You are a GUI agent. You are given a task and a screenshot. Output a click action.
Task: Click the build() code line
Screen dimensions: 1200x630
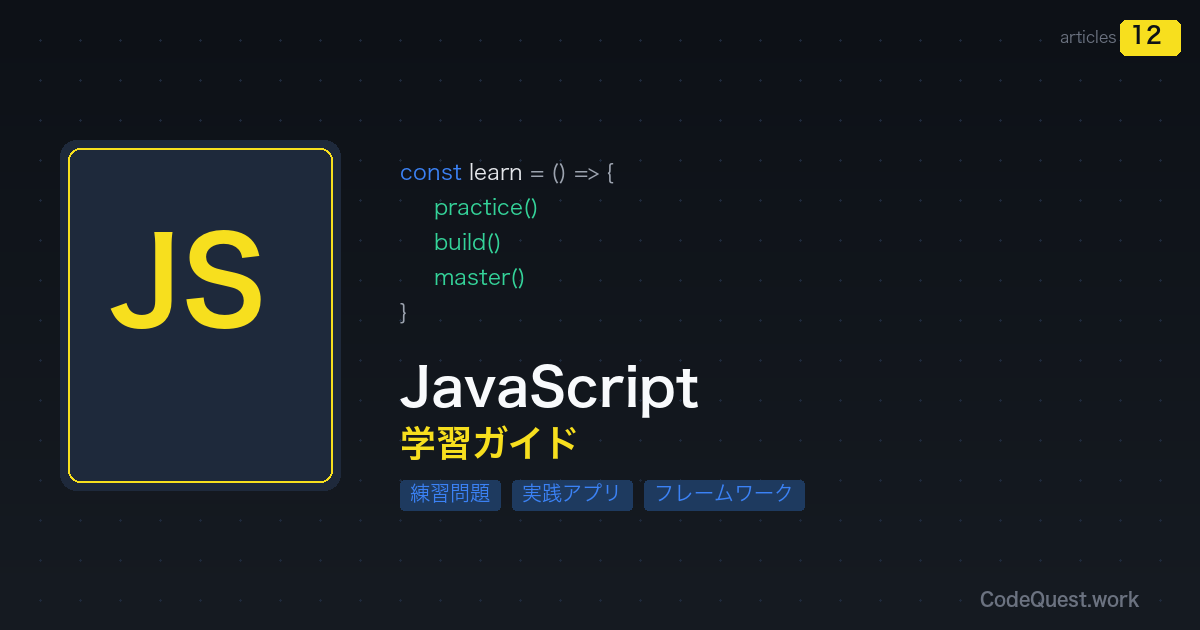point(467,242)
